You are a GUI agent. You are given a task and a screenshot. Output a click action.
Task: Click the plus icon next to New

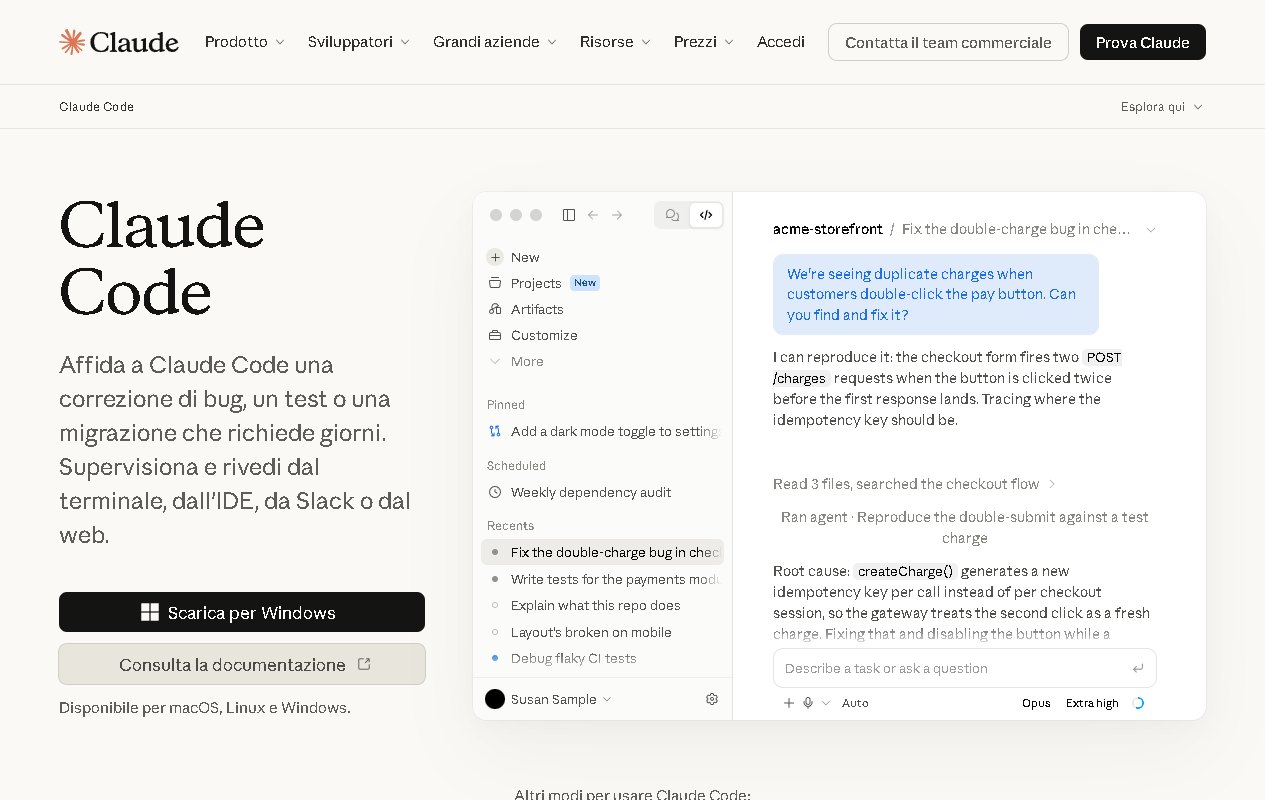(495, 257)
